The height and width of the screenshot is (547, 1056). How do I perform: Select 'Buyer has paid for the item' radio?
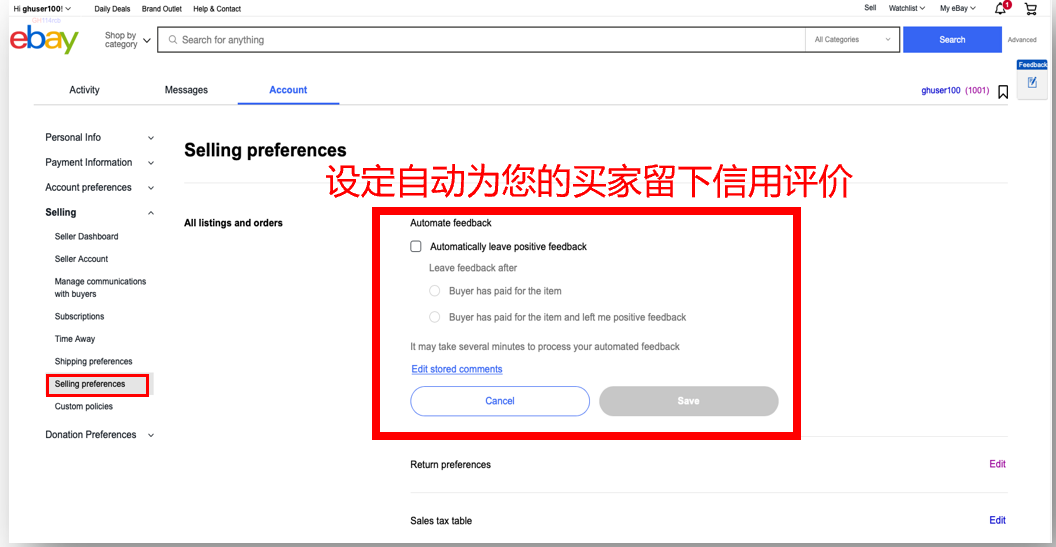pyautogui.click(x=434, y=291)
